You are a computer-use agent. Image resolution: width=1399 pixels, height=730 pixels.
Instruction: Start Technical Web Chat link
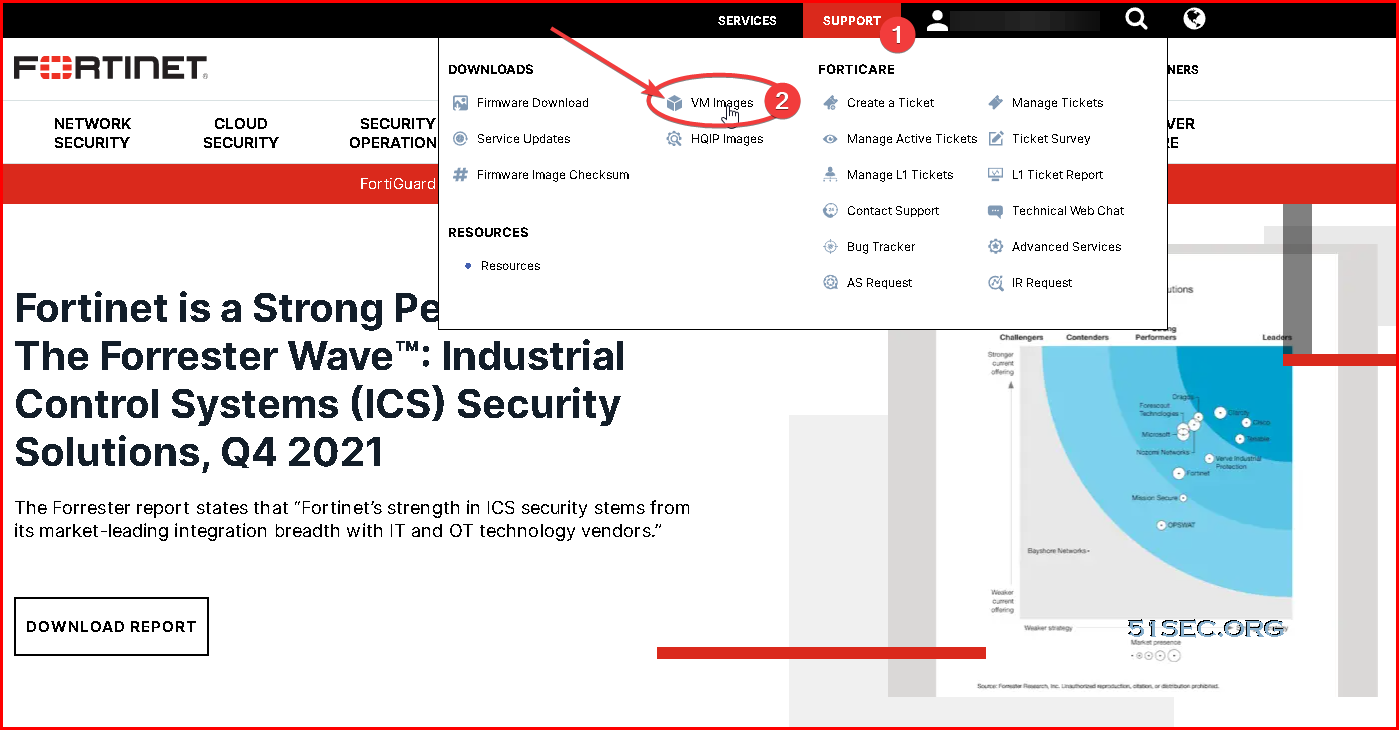click(x=1068, y=211)
